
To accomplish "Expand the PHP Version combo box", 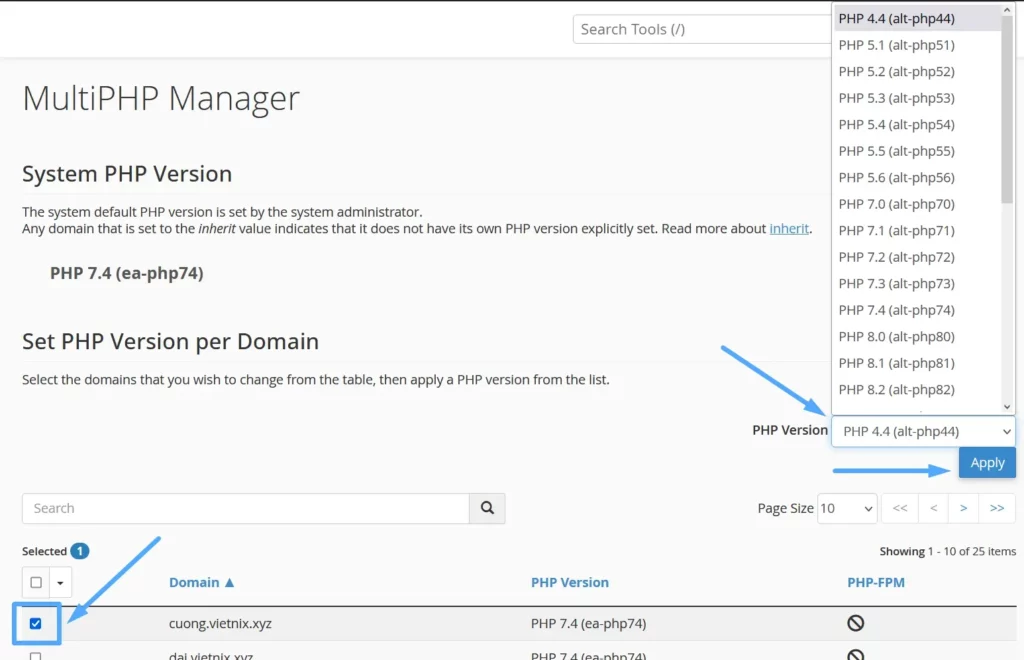I will click(x=923, y=431).
